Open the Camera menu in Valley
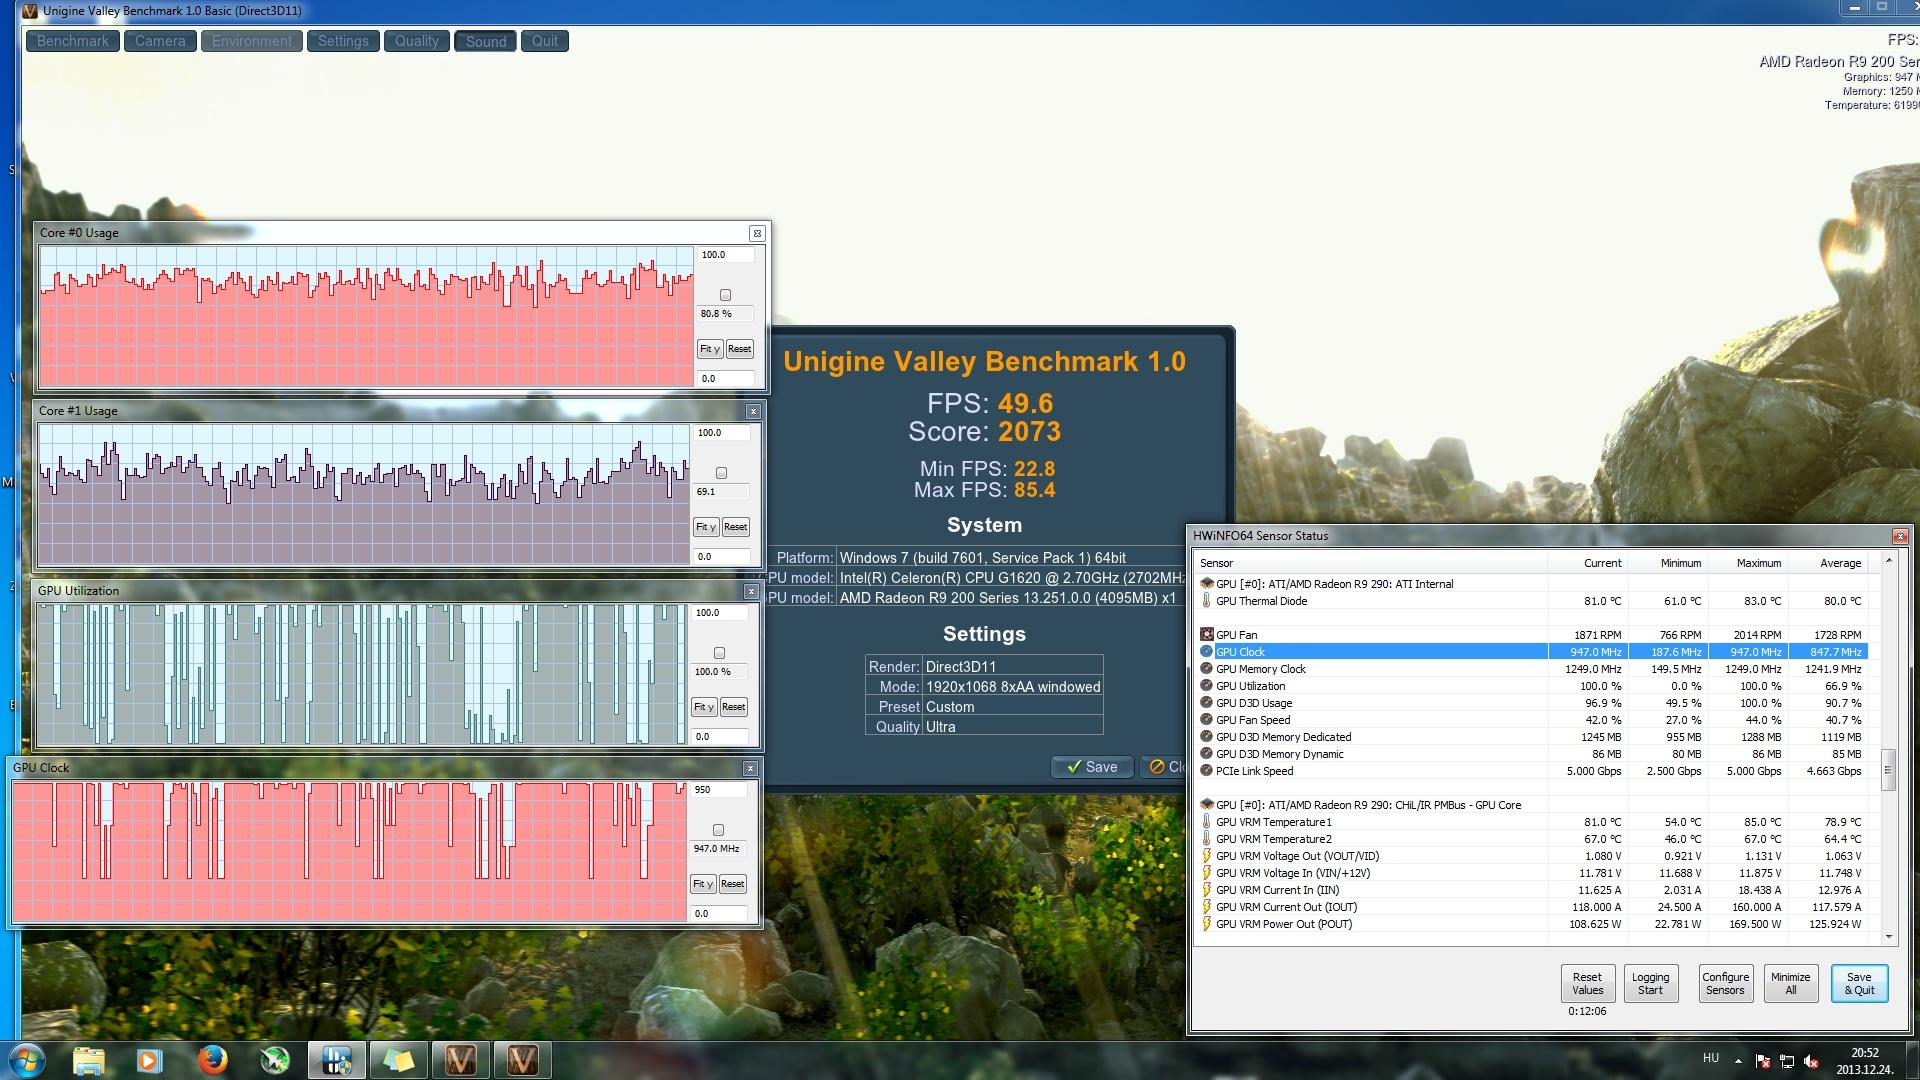The height and width of the screenshot is (1080, 1920). tap(160, 41)
